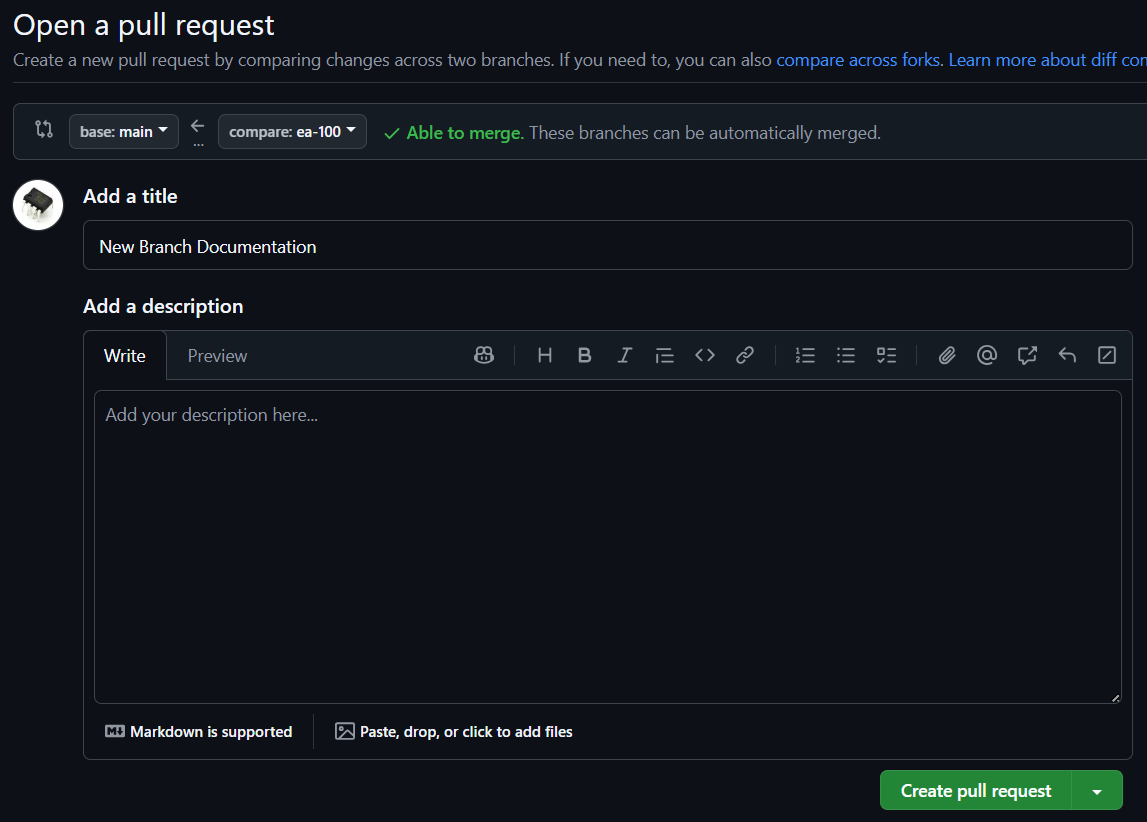This screenshot has width=1147, height=822.
Task: Add a link using the chain icon
Action: pos(745,355)
